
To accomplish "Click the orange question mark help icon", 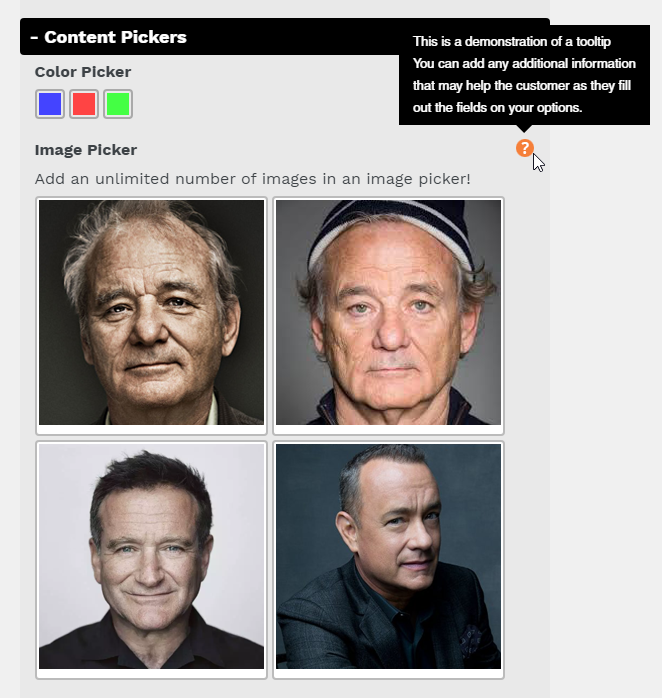I will coord(524,148).
